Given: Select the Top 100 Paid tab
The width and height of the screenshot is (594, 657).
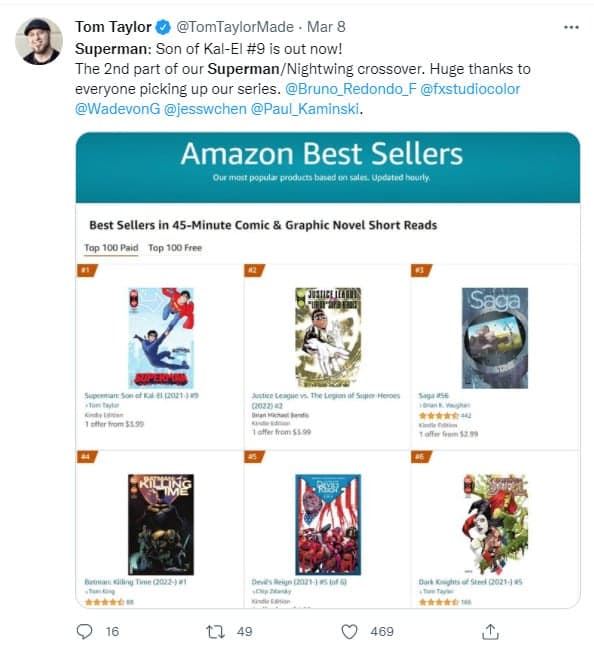Looking at the screenshot, I should 111,248.
